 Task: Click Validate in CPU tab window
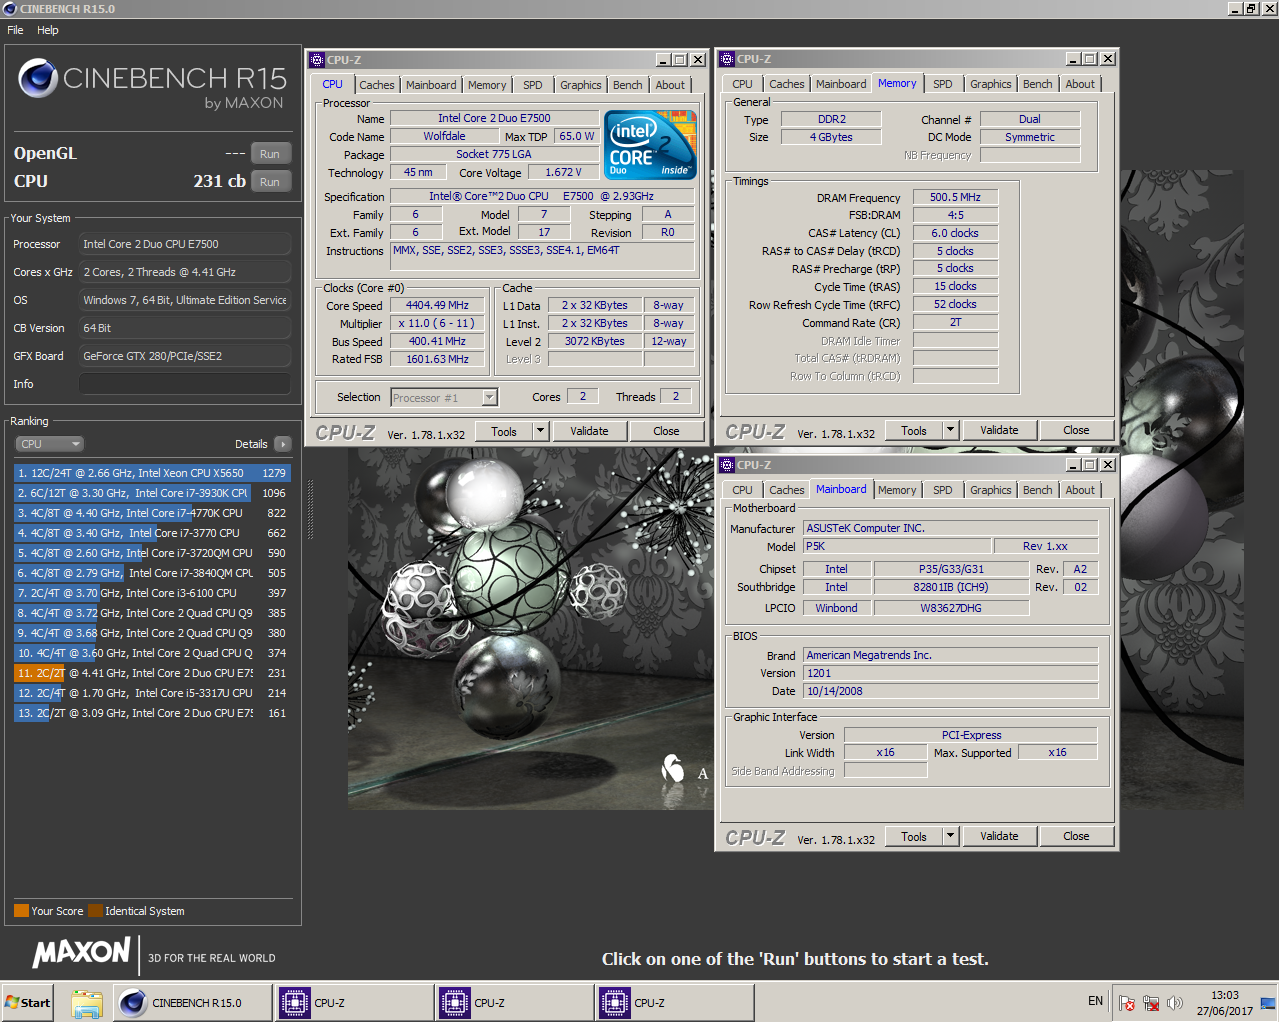590,431
